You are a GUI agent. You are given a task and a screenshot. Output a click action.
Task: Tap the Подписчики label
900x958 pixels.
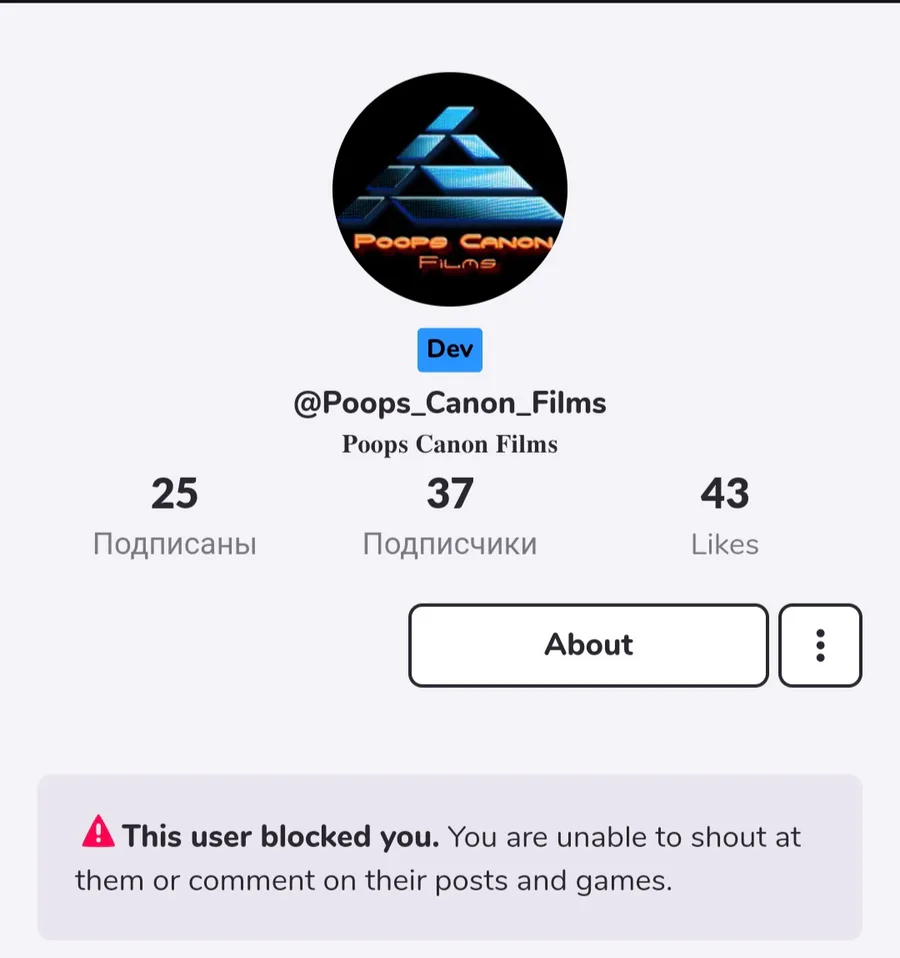(450, 544)
